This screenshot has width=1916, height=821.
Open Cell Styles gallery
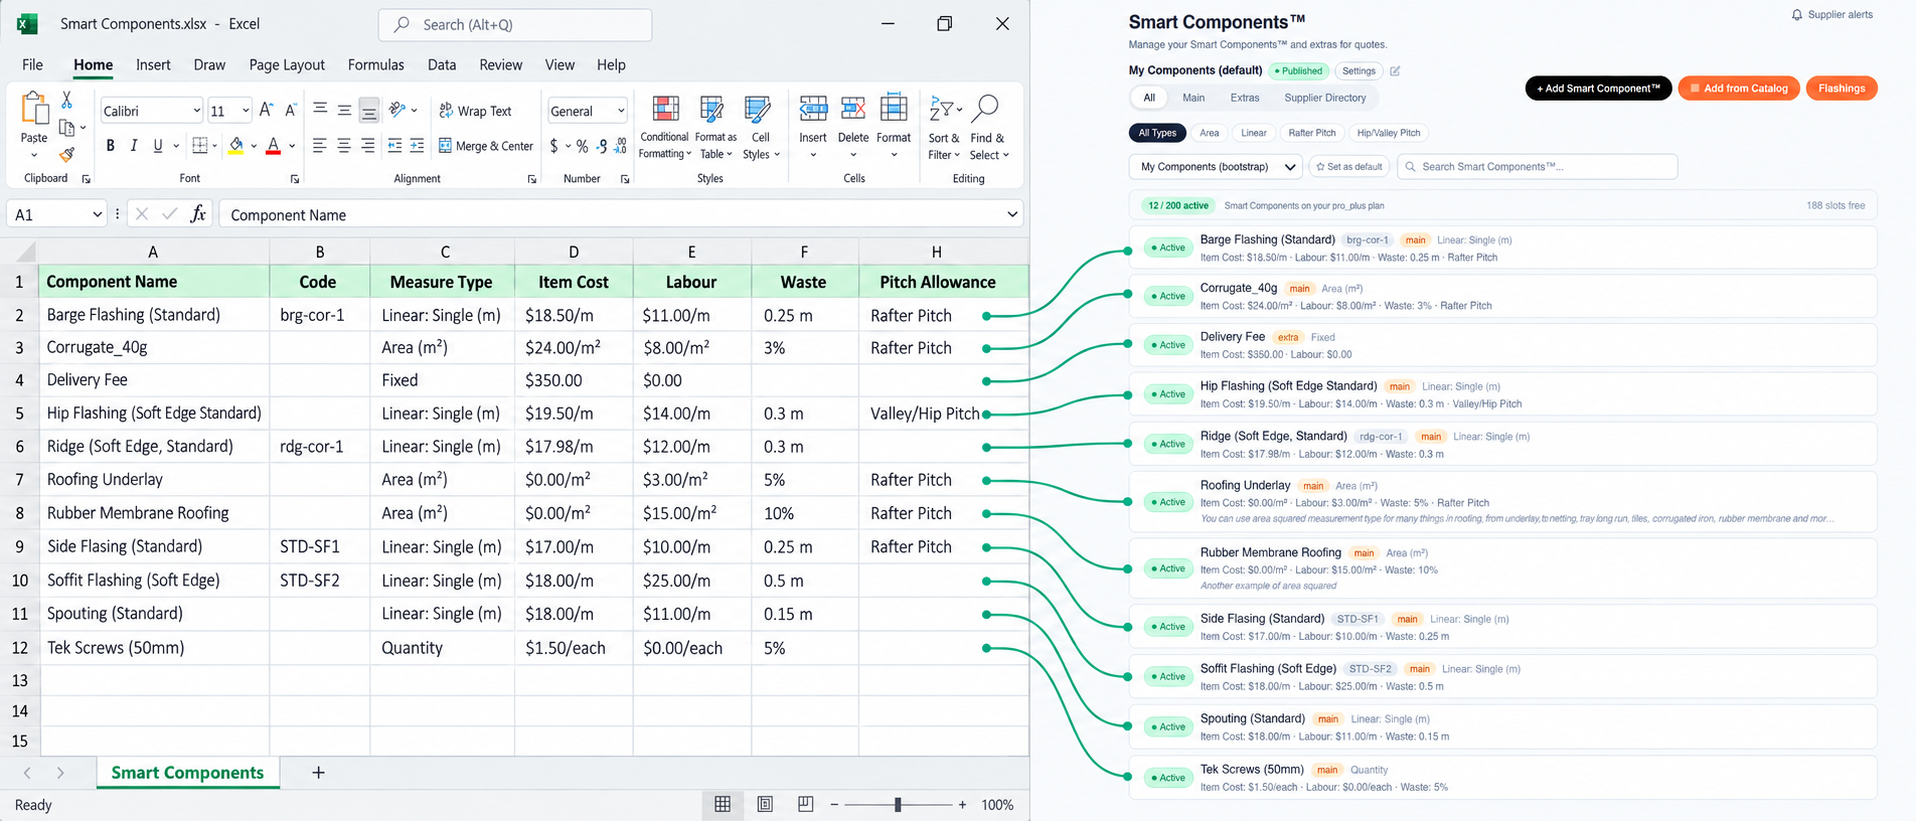(760, 127)
